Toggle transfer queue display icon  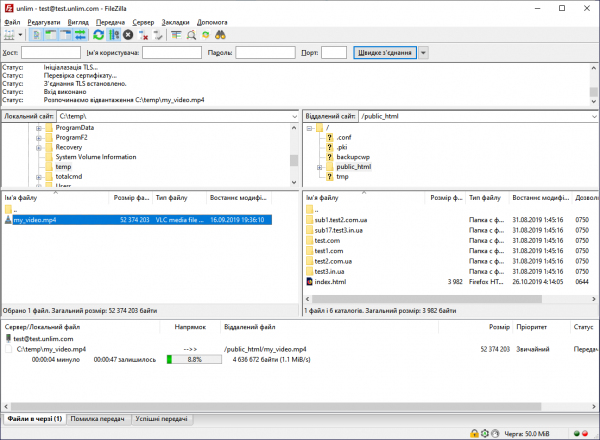78,35
